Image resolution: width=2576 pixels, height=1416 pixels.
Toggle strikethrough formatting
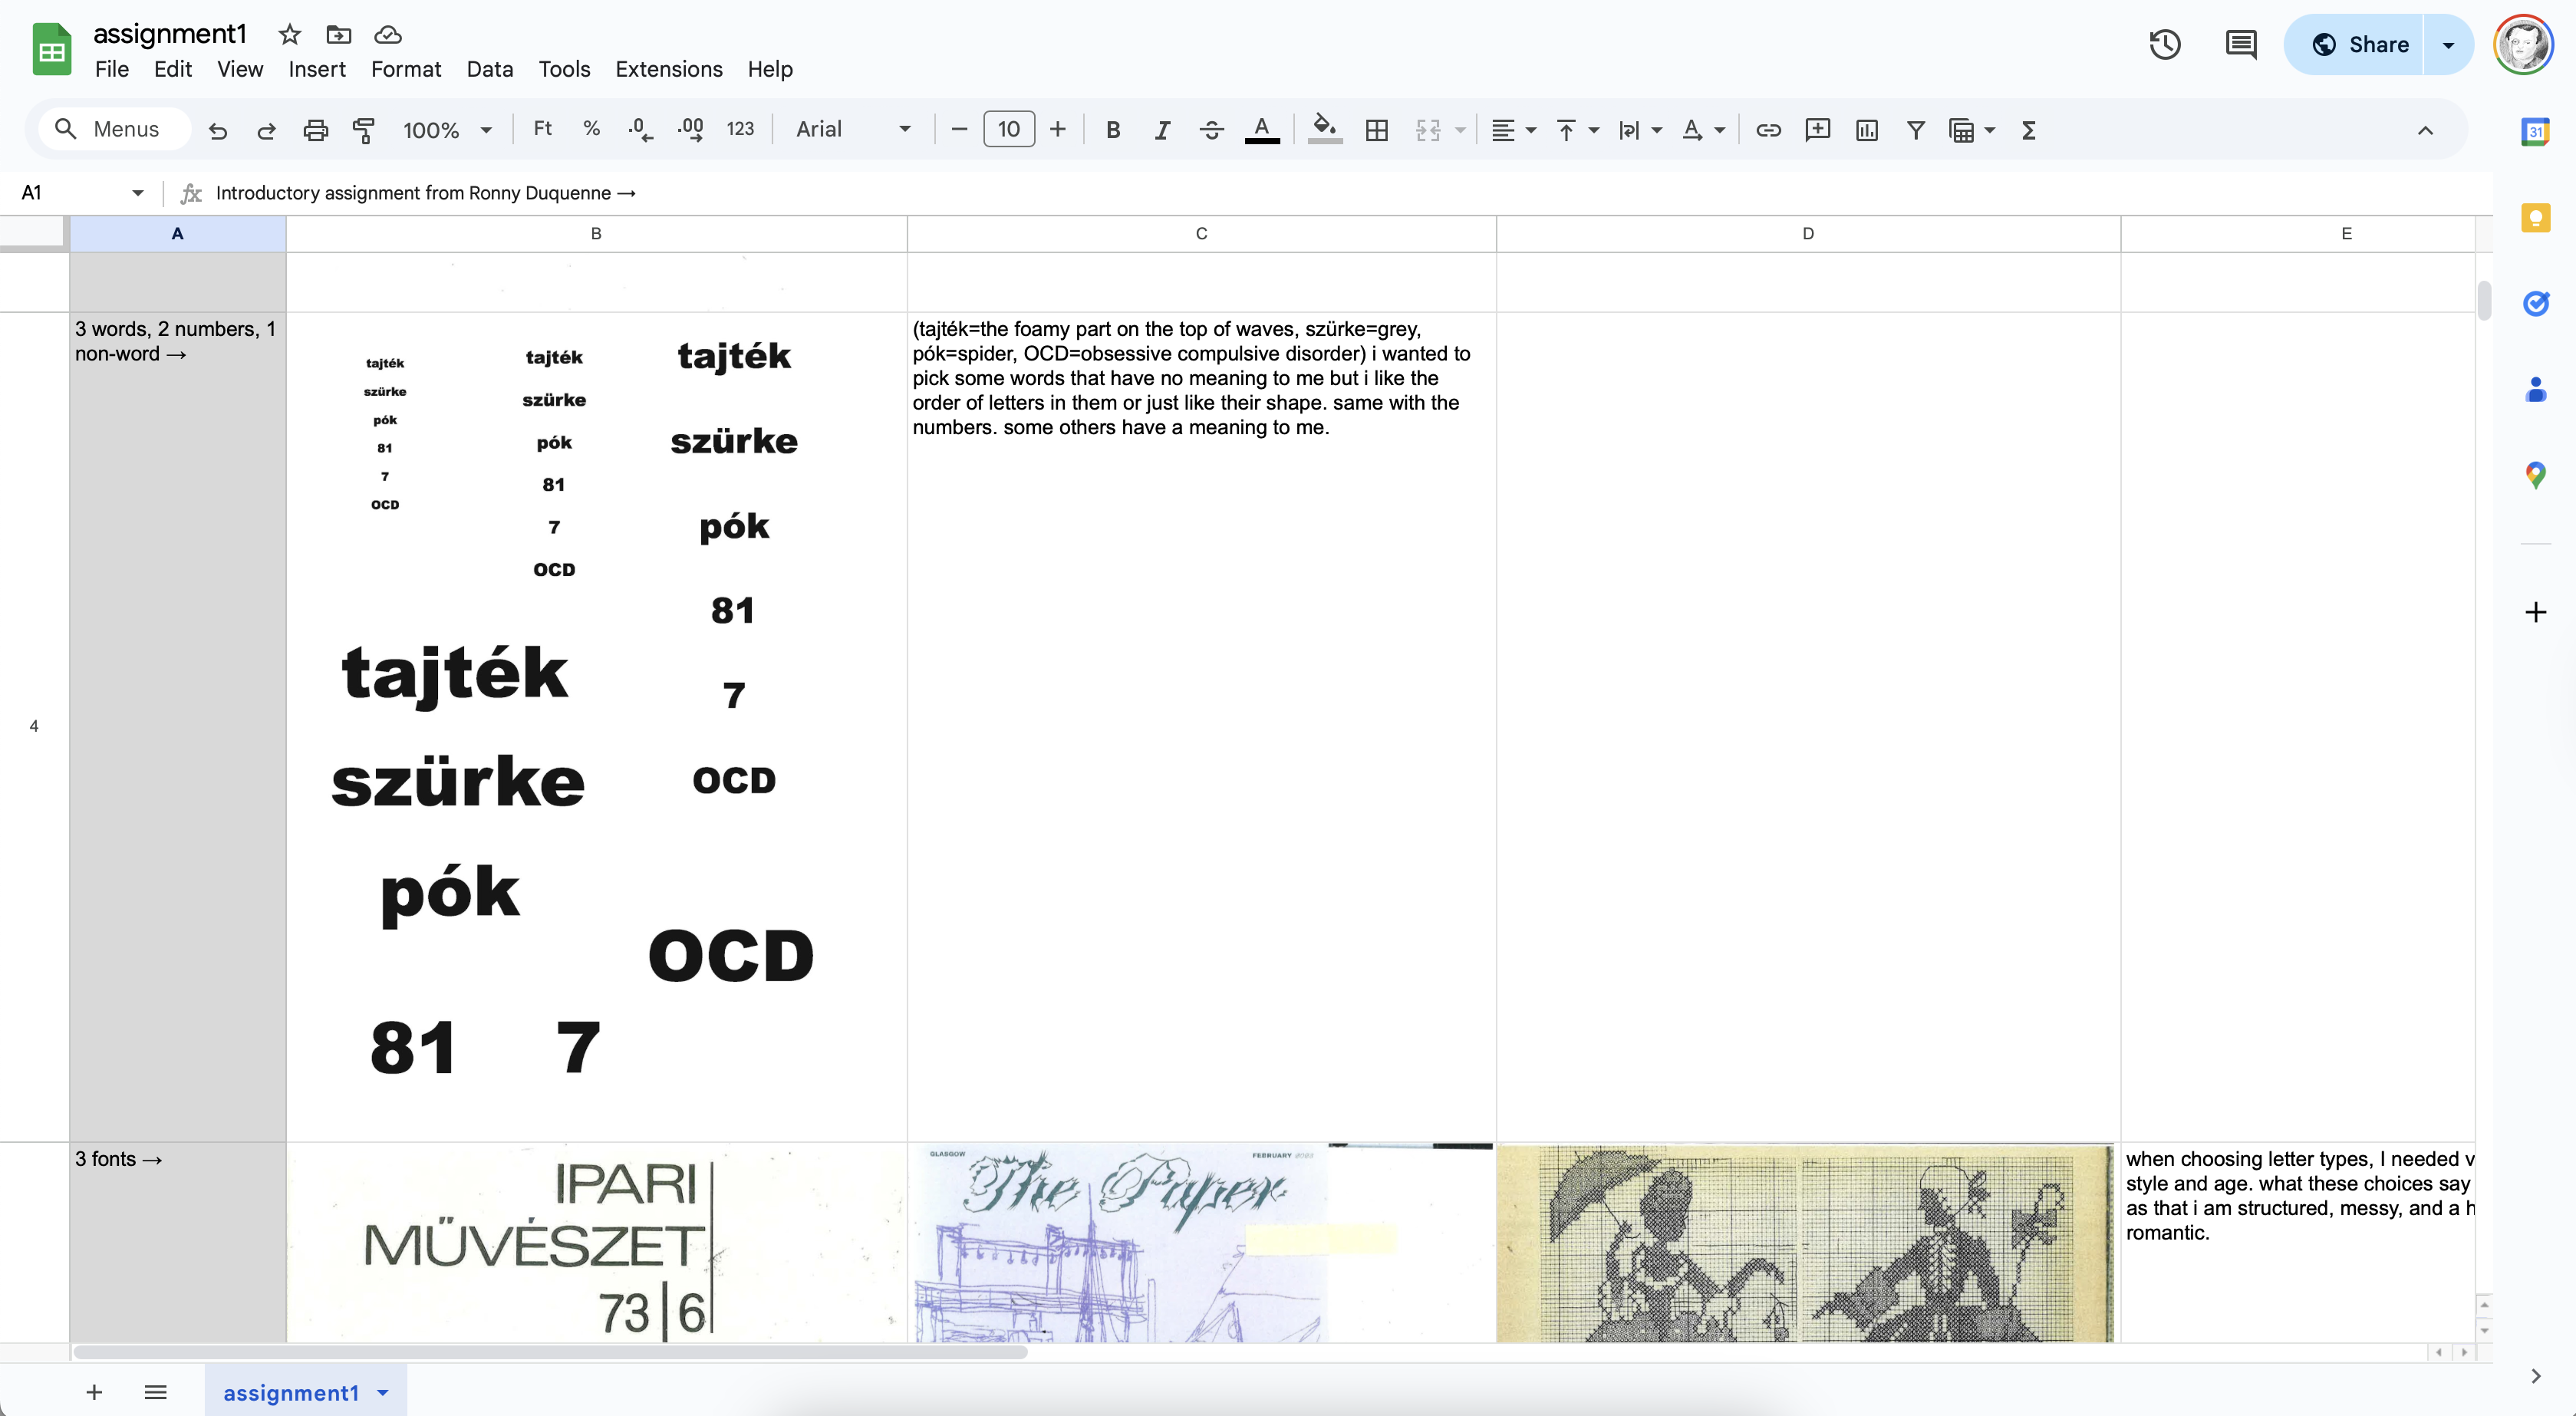pos(1211,130)
